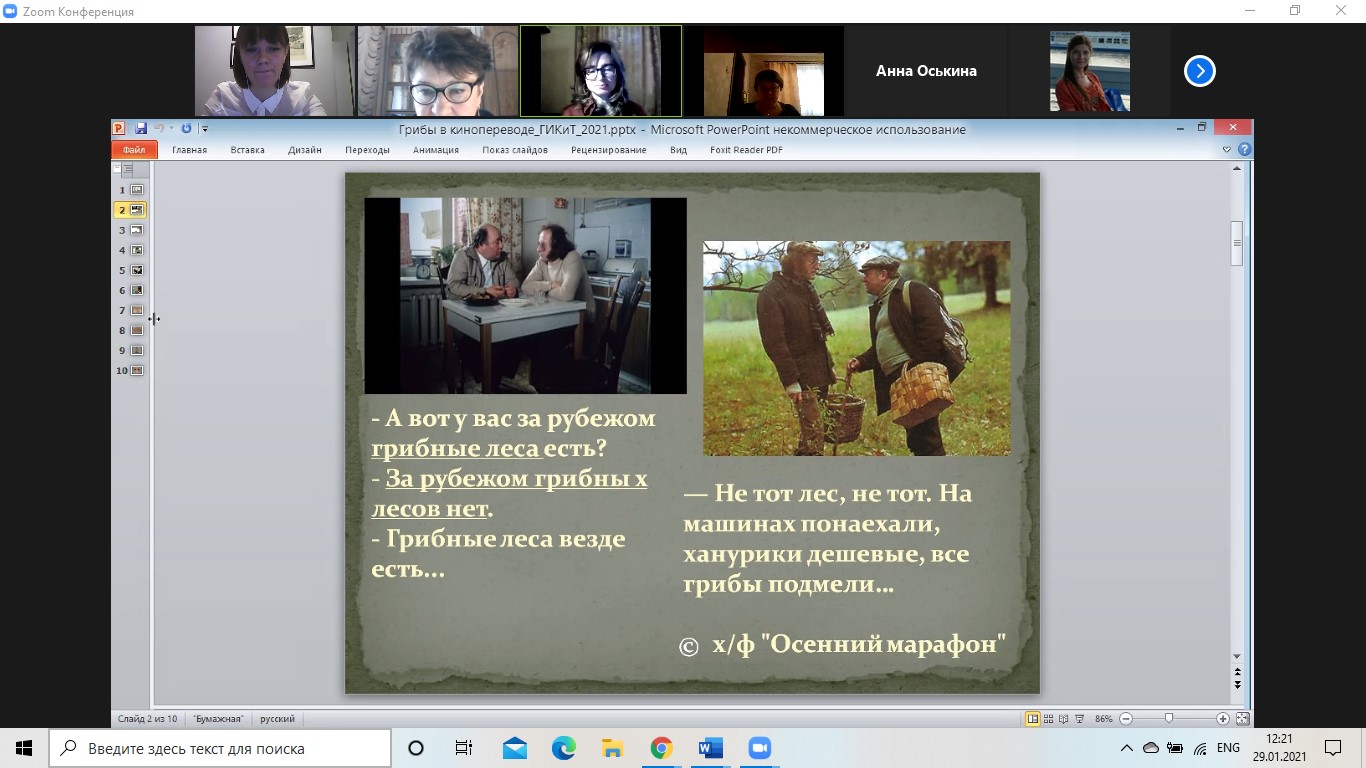Switch to Normal view in status bar
The image size is (1366, 768).
tap(1033, 719)
